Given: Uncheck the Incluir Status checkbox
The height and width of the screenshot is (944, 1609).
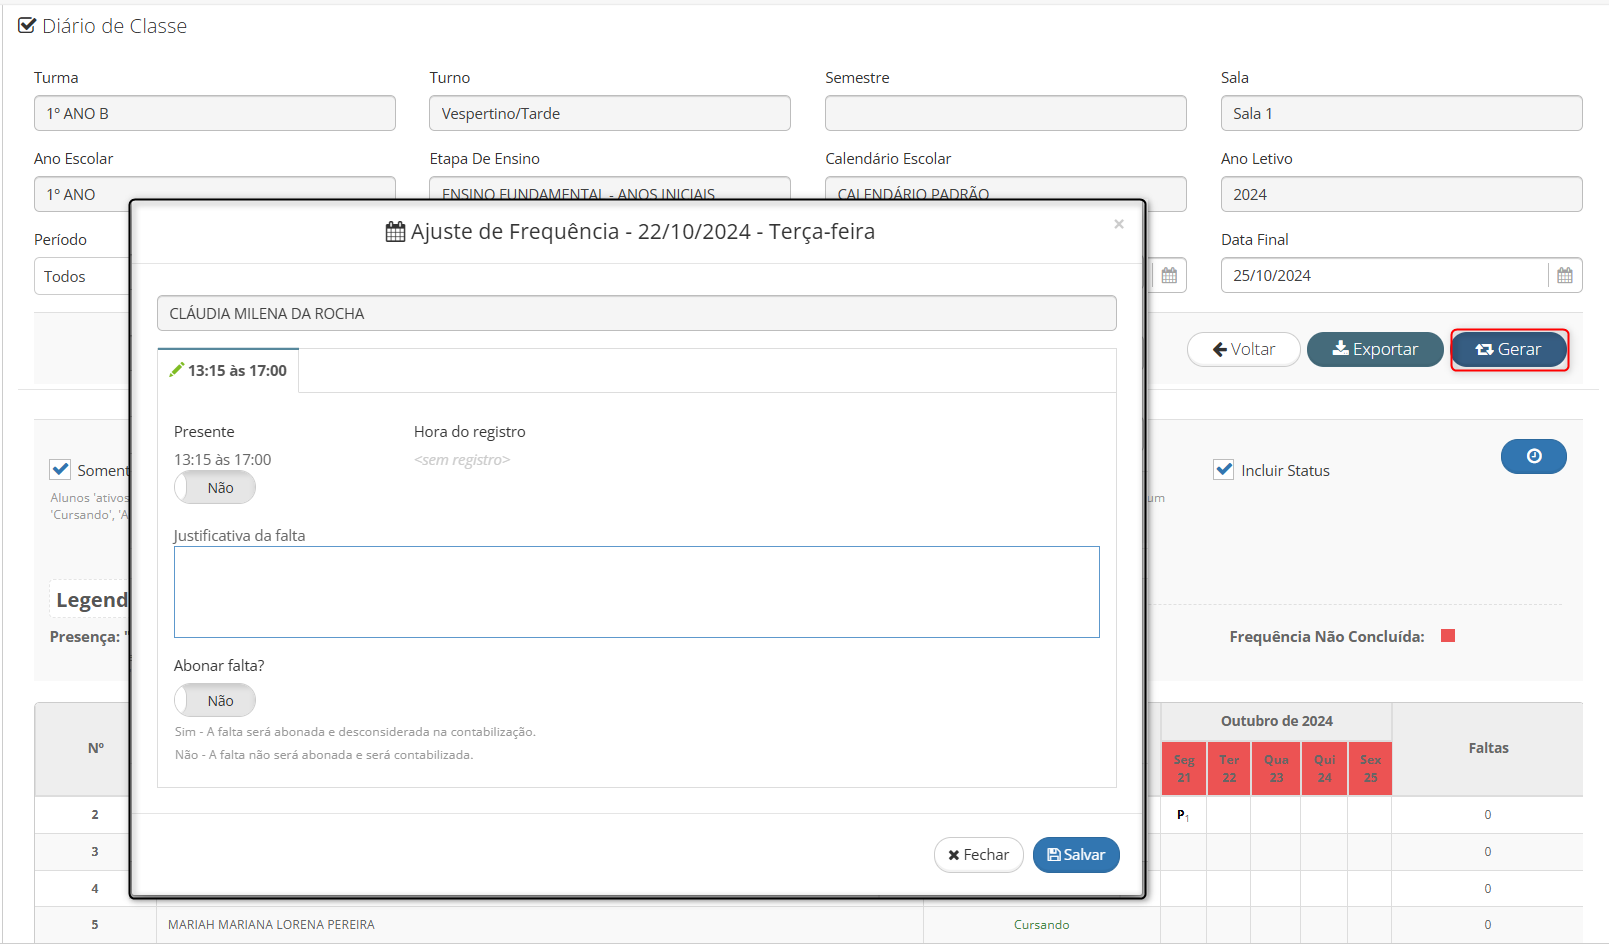Looking at the screenshot, I should (1223, 470).
